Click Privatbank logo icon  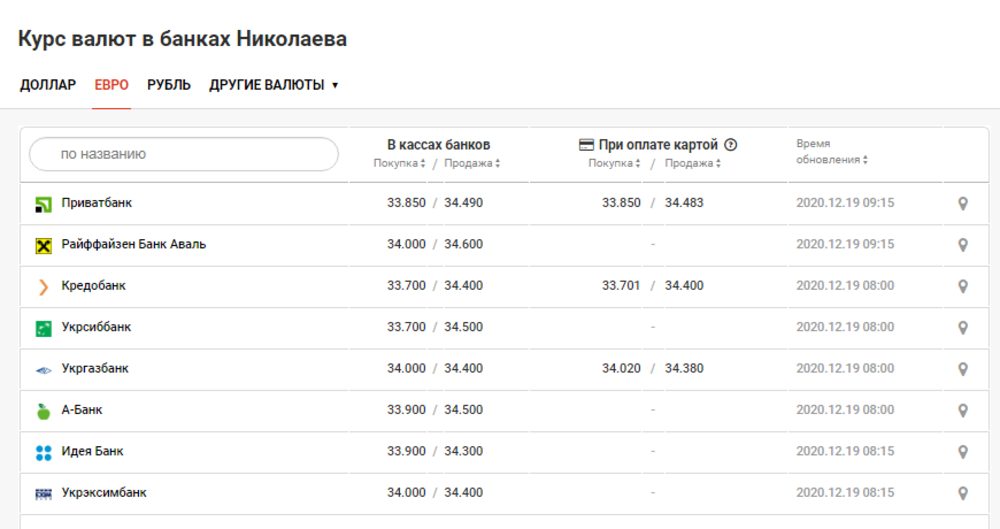click(43, 204)
